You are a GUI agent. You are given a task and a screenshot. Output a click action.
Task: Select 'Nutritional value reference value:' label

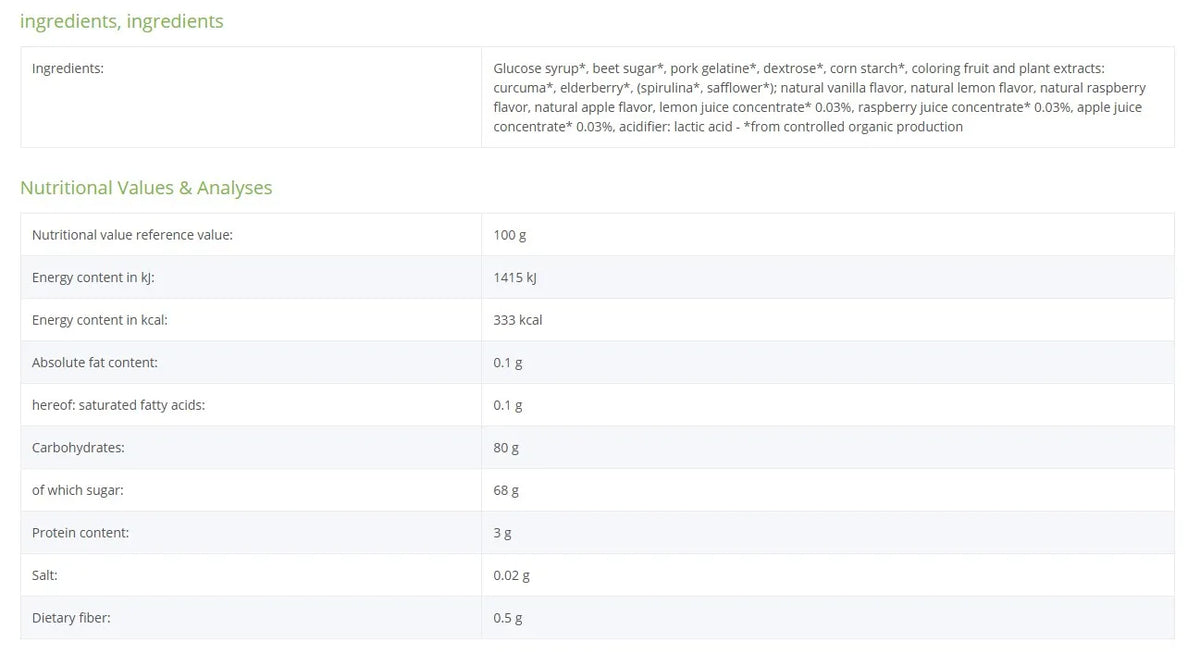[x=132, y=235]
